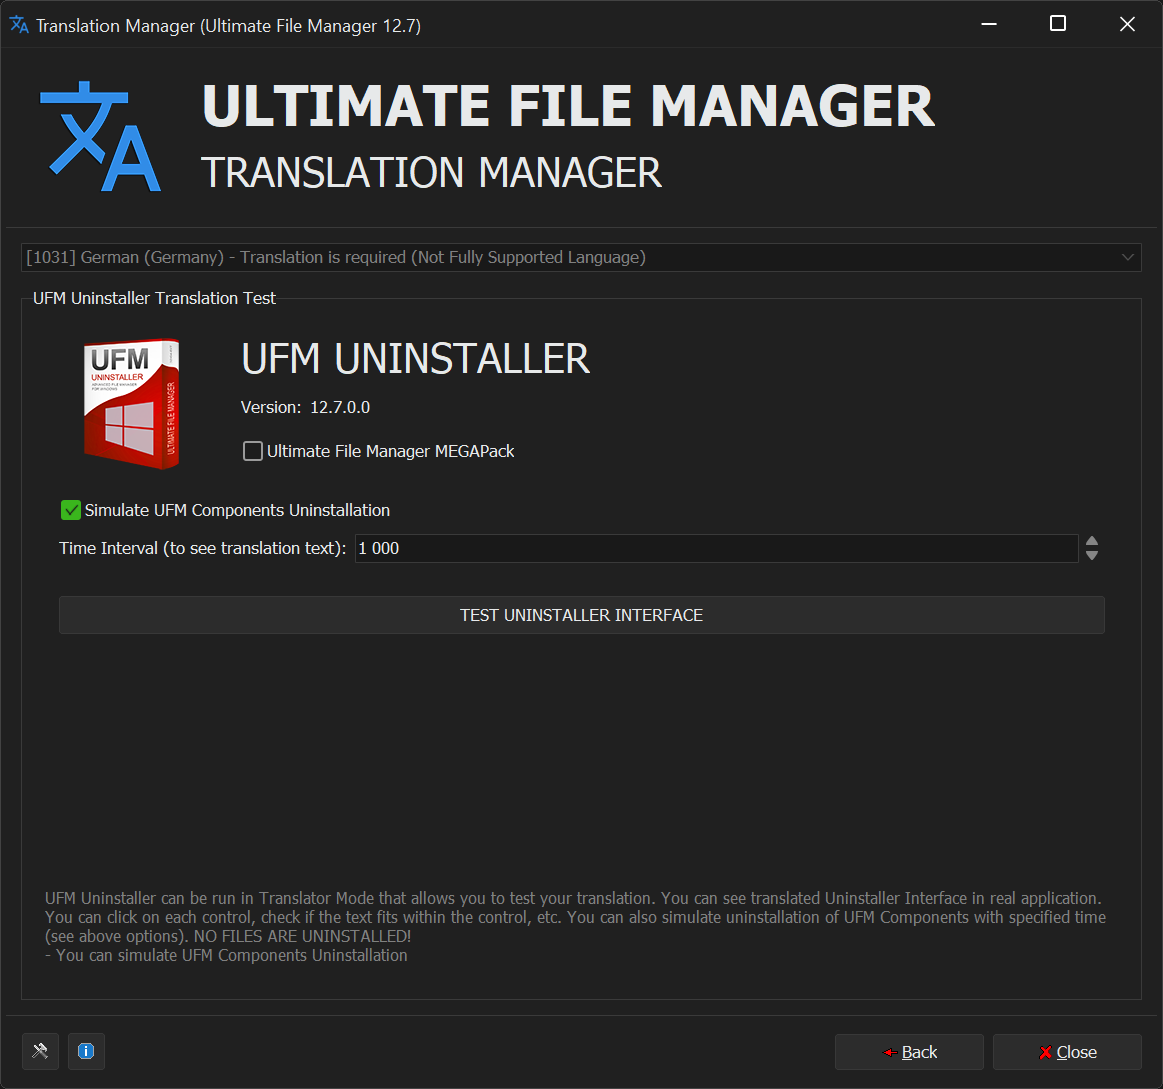1163x1089 pixels.
Task: Increase the time interval with the up arrow
Action: (1092, 541)
